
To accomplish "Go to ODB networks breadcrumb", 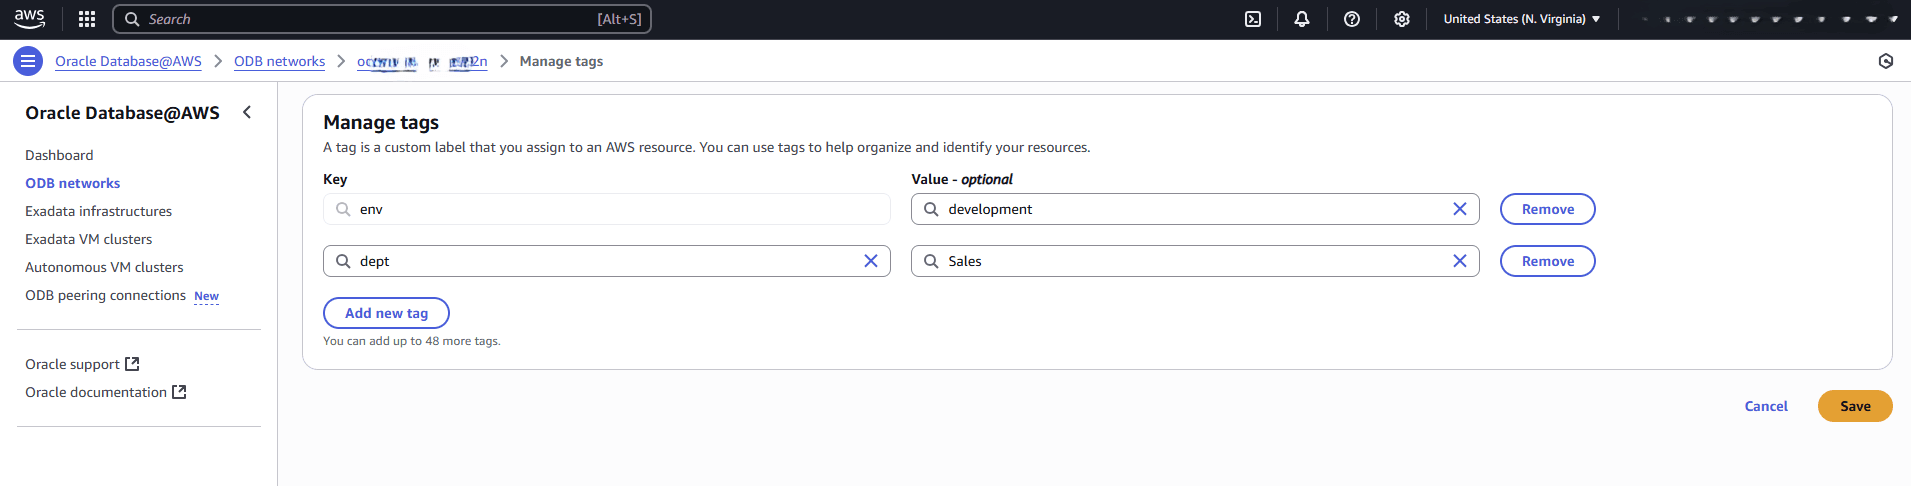I will click(279, 61).
